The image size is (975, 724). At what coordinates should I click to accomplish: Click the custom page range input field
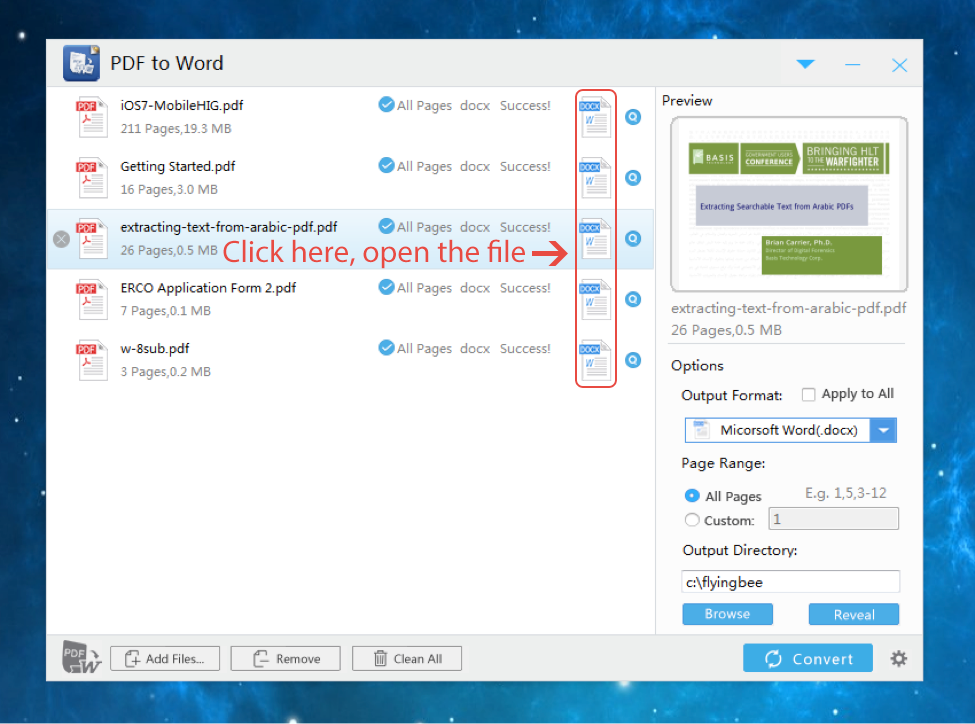(x=833, y=519)
